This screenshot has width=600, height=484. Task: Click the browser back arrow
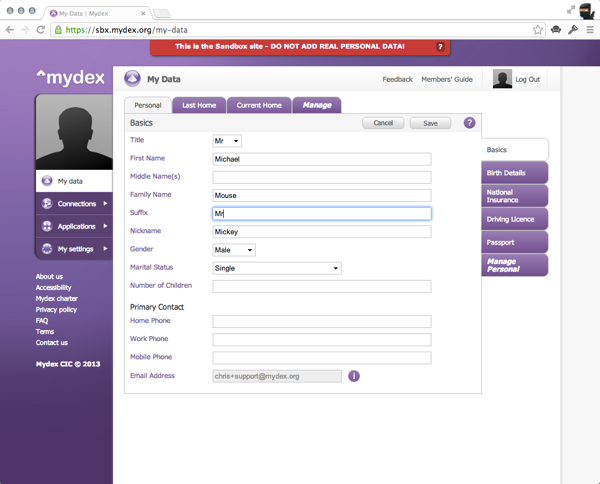10,30
